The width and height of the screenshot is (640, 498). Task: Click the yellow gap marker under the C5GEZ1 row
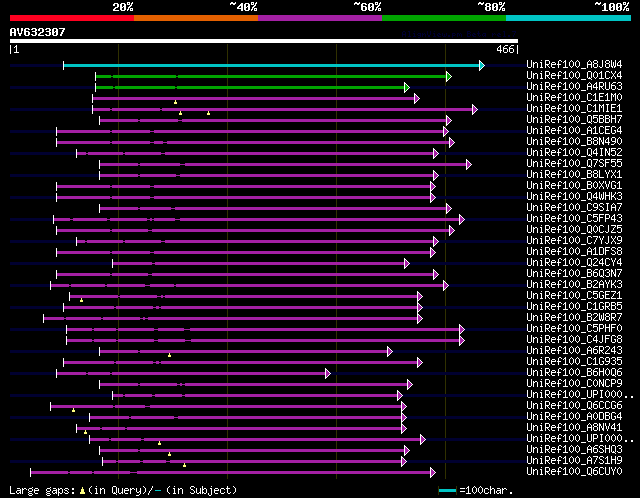pos(82,300)
